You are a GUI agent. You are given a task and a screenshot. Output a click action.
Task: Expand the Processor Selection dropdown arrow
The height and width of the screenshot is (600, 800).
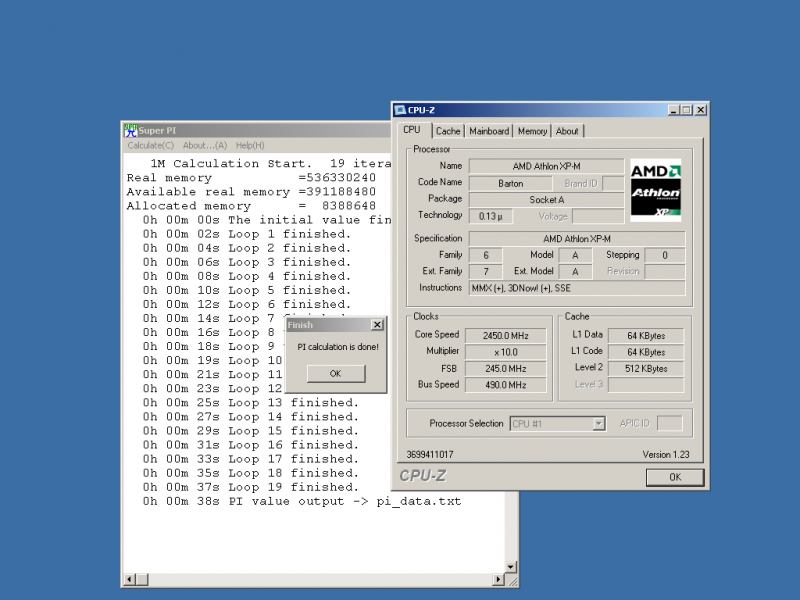(x=599, y=423)
